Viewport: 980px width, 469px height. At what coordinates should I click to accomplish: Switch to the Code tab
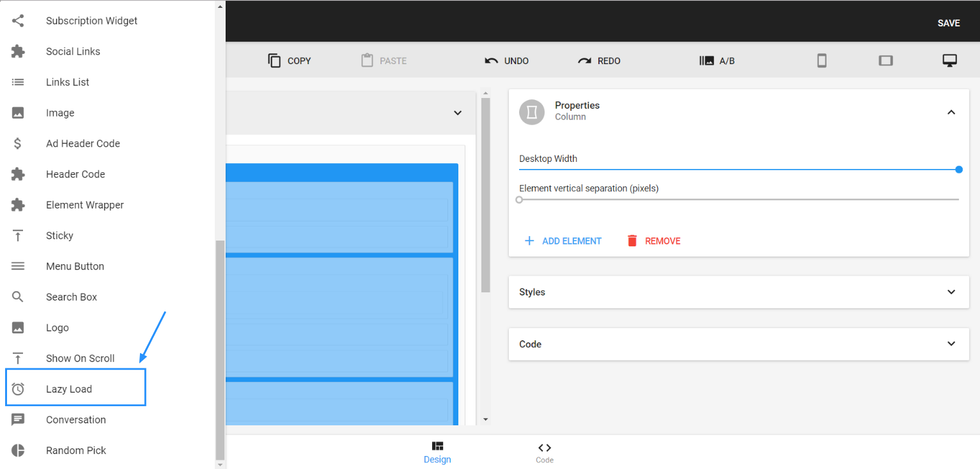coord(544,452)
